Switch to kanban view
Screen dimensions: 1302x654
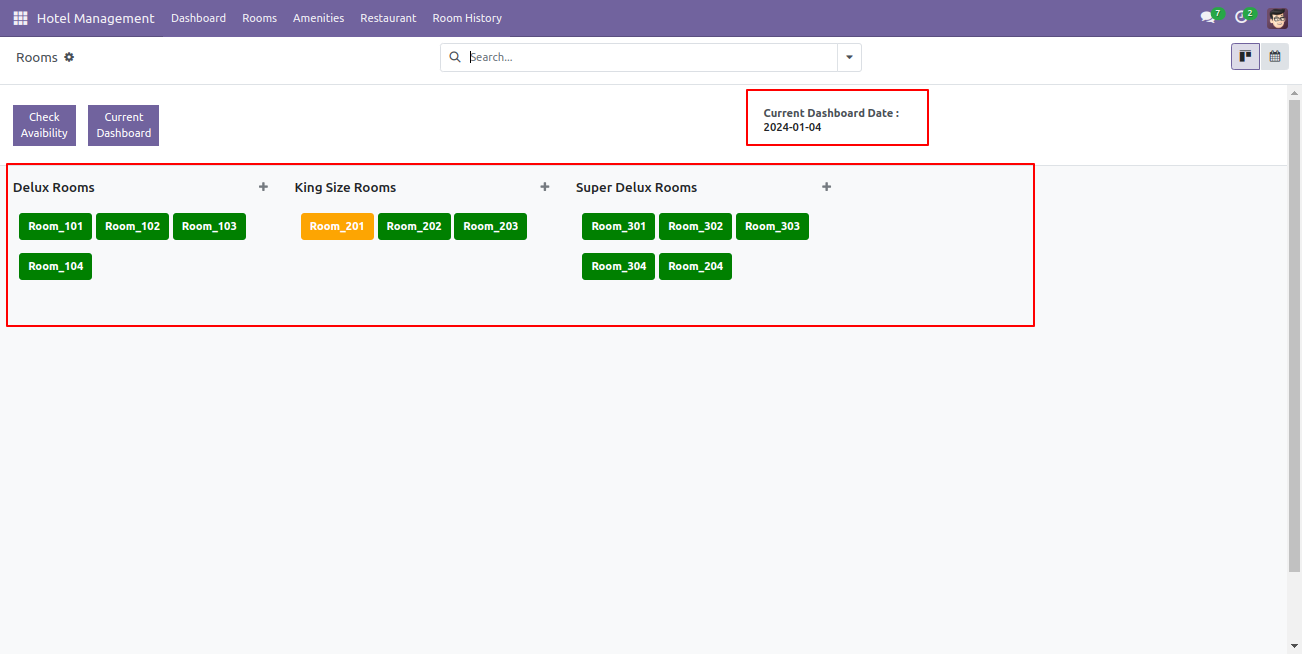(x=1245, y=57)
